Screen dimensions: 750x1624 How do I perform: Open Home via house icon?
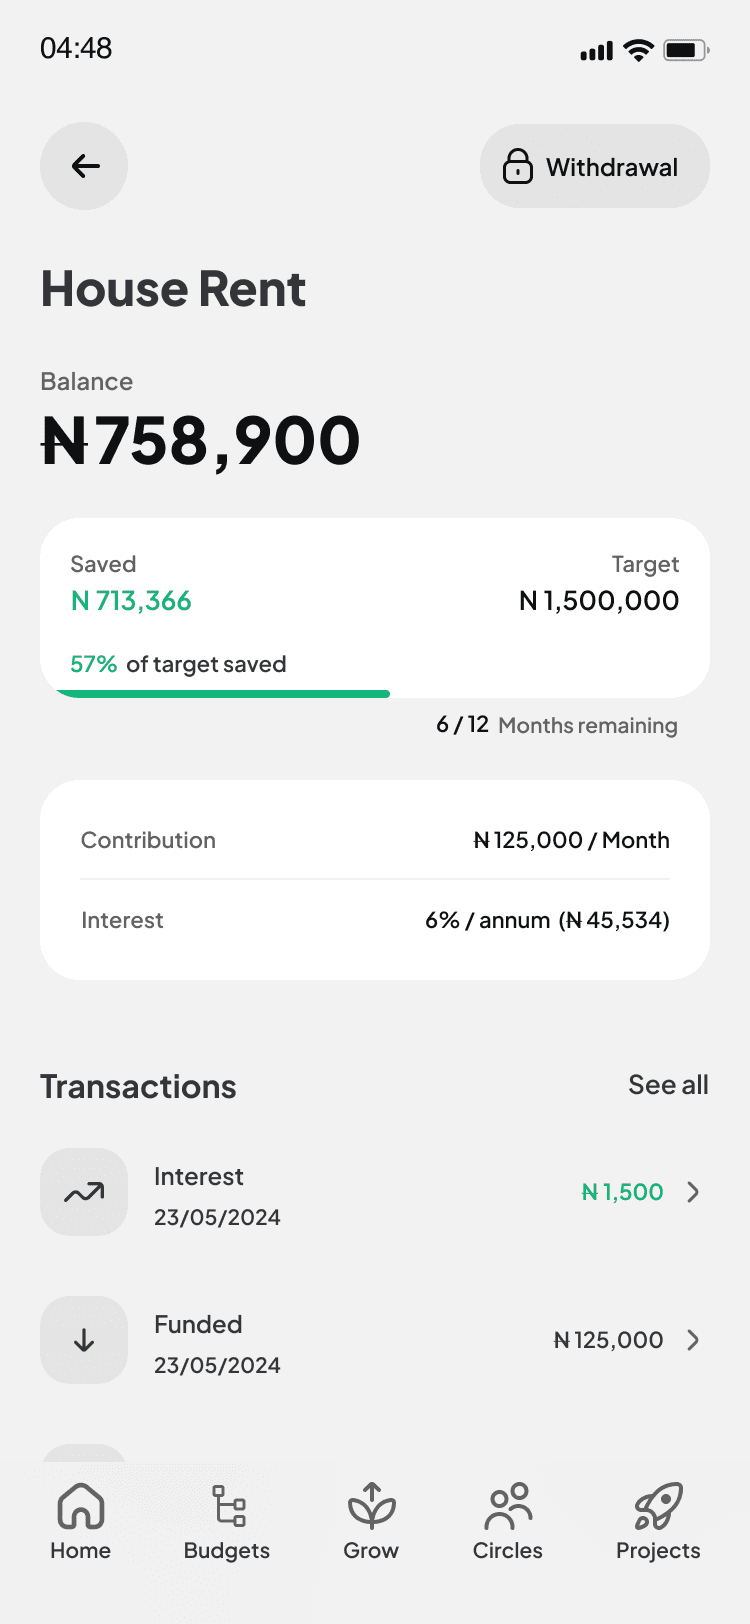81,1506
